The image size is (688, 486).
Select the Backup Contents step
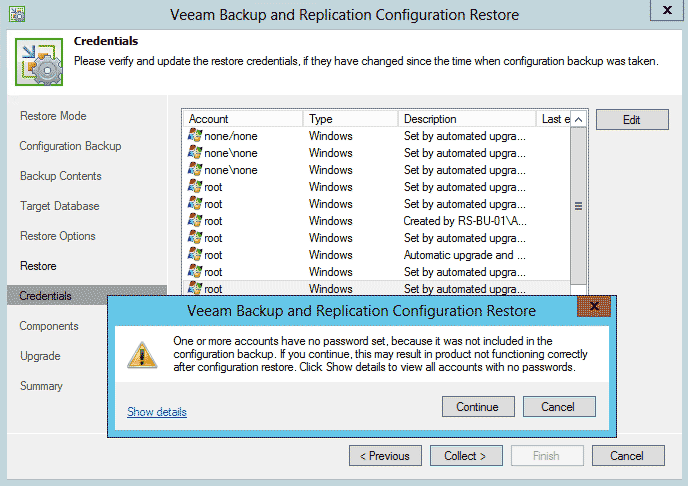61,176
